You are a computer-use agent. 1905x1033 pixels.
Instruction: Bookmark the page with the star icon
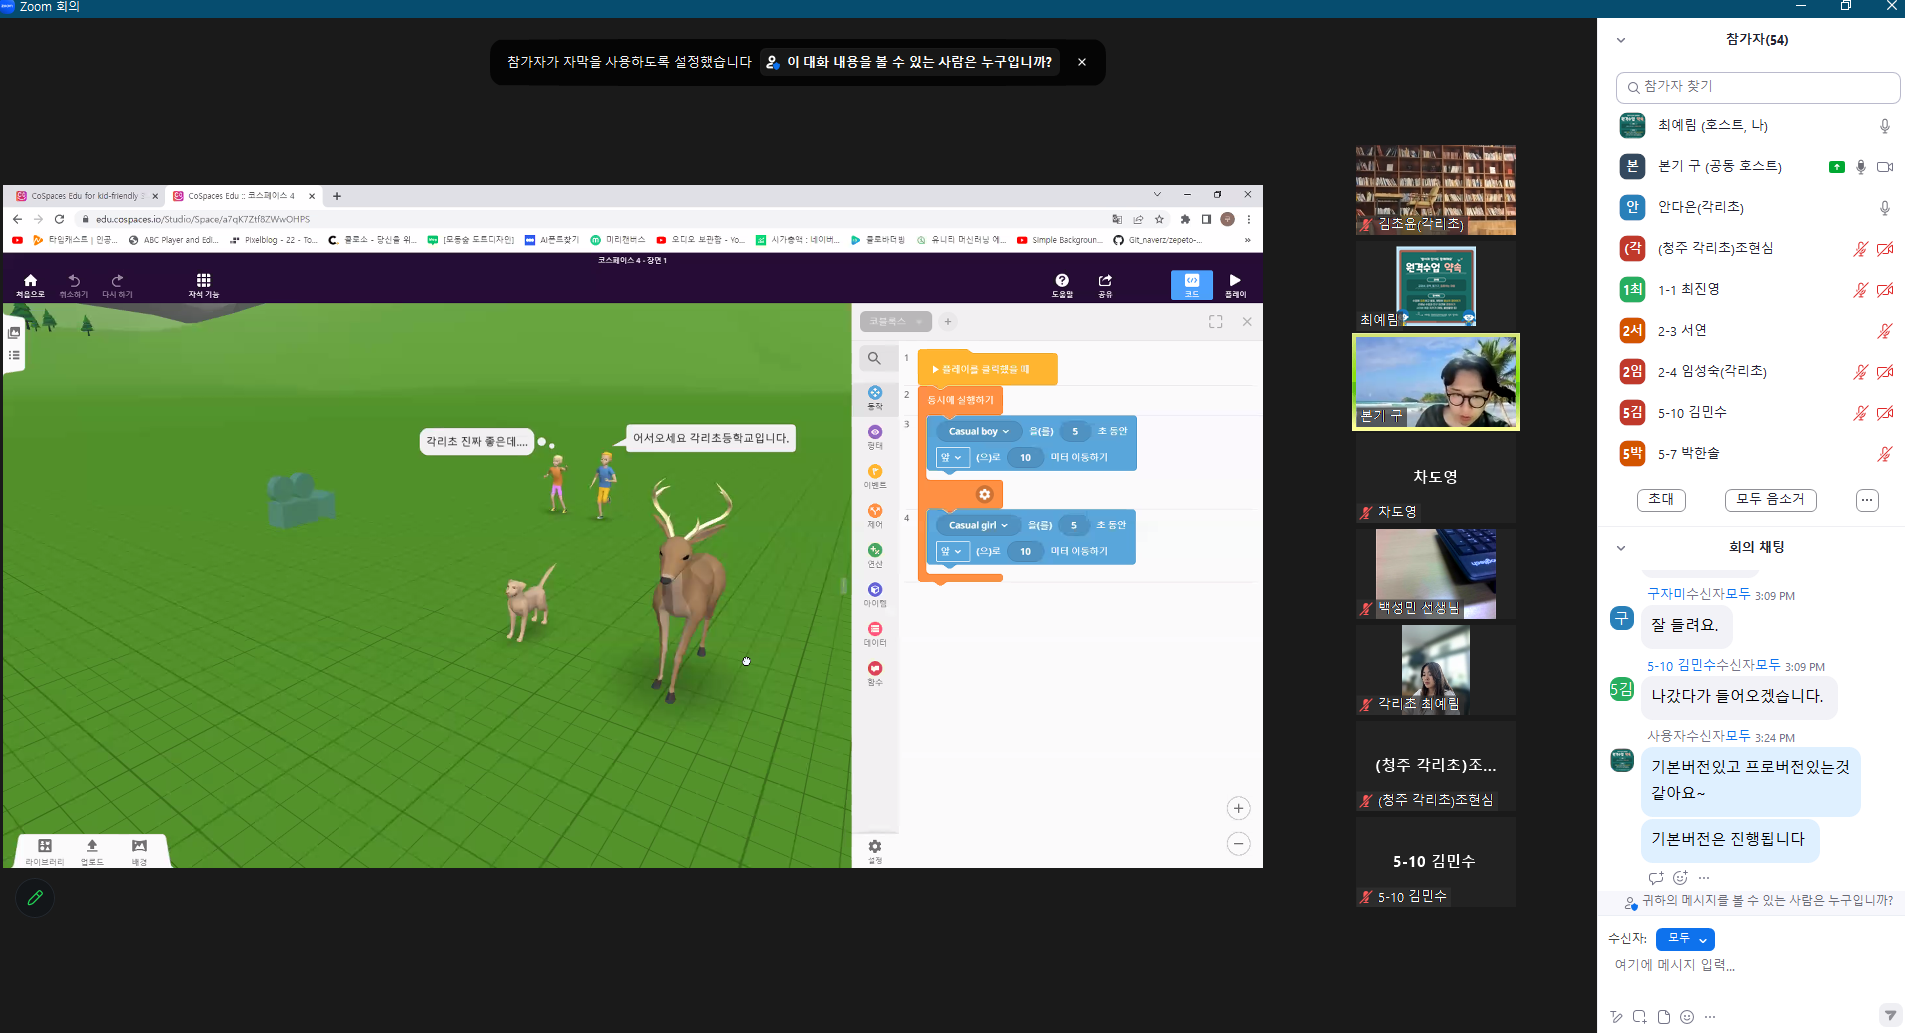coord(1159,219)
